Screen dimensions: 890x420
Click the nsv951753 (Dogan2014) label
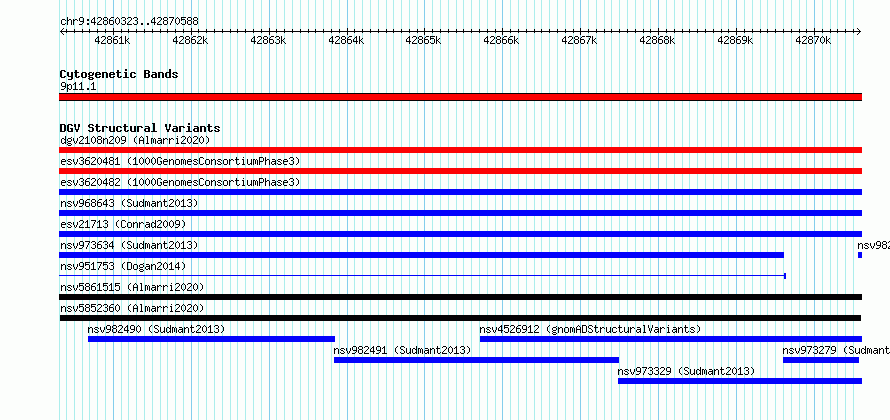coord(123,266)
